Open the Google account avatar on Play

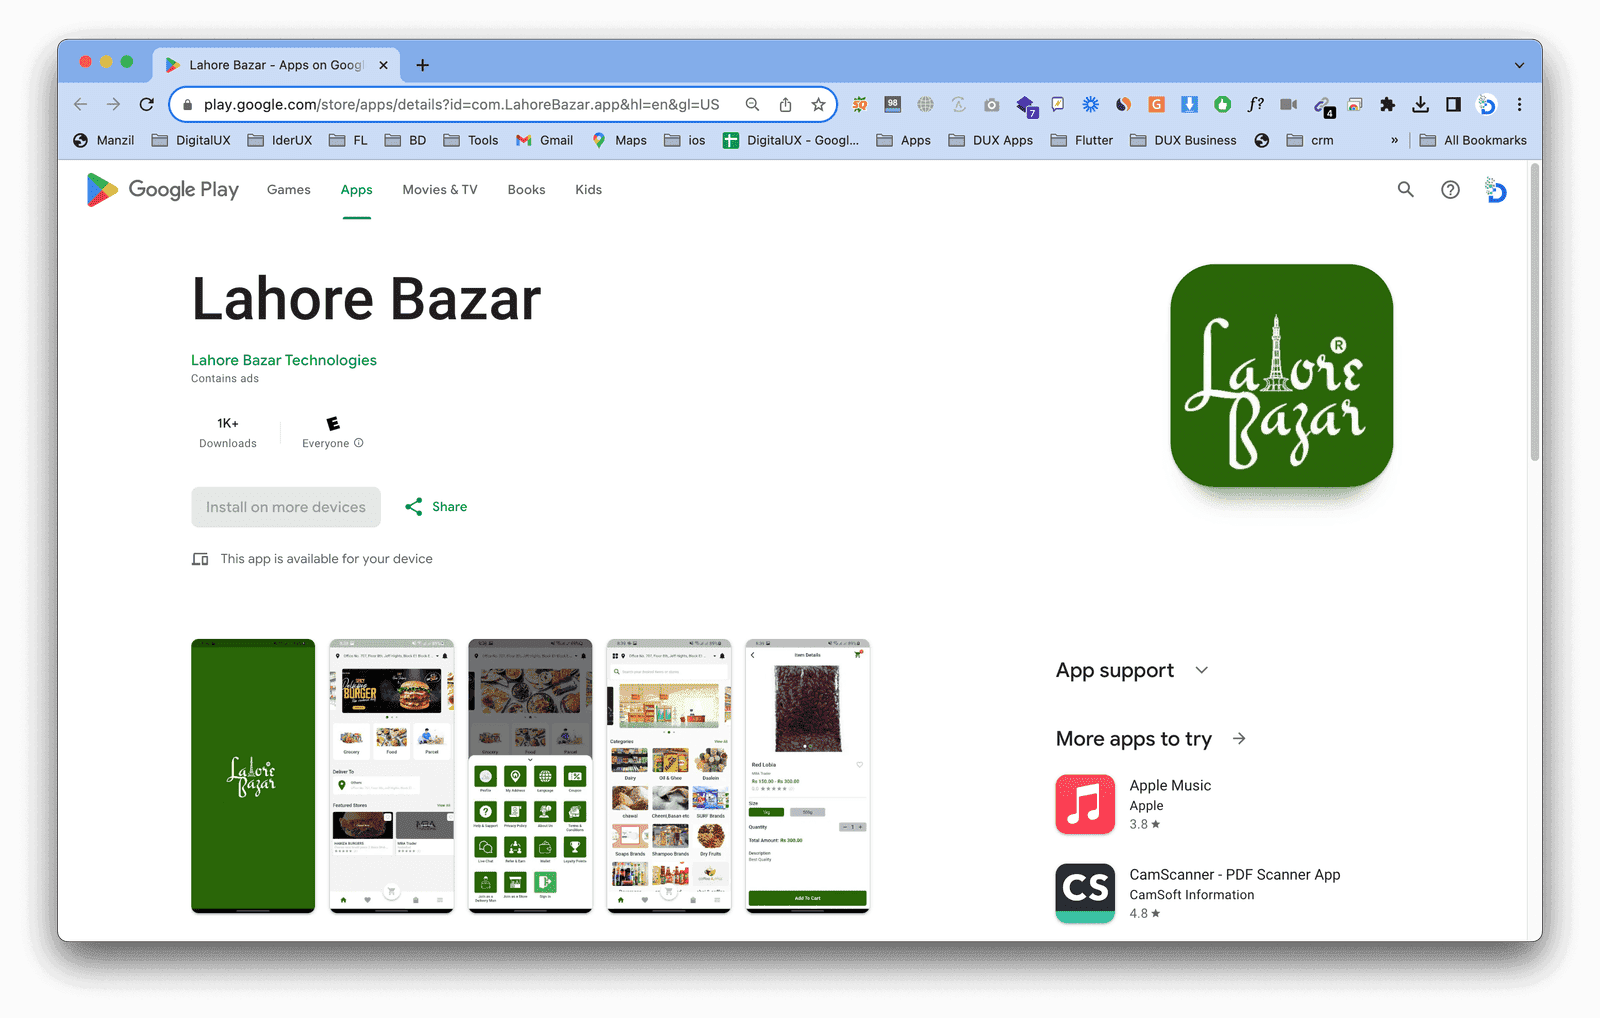click(x=1496, y=189)
